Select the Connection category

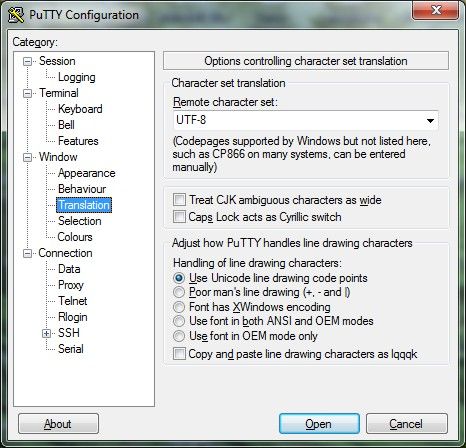tap(65, 253)
